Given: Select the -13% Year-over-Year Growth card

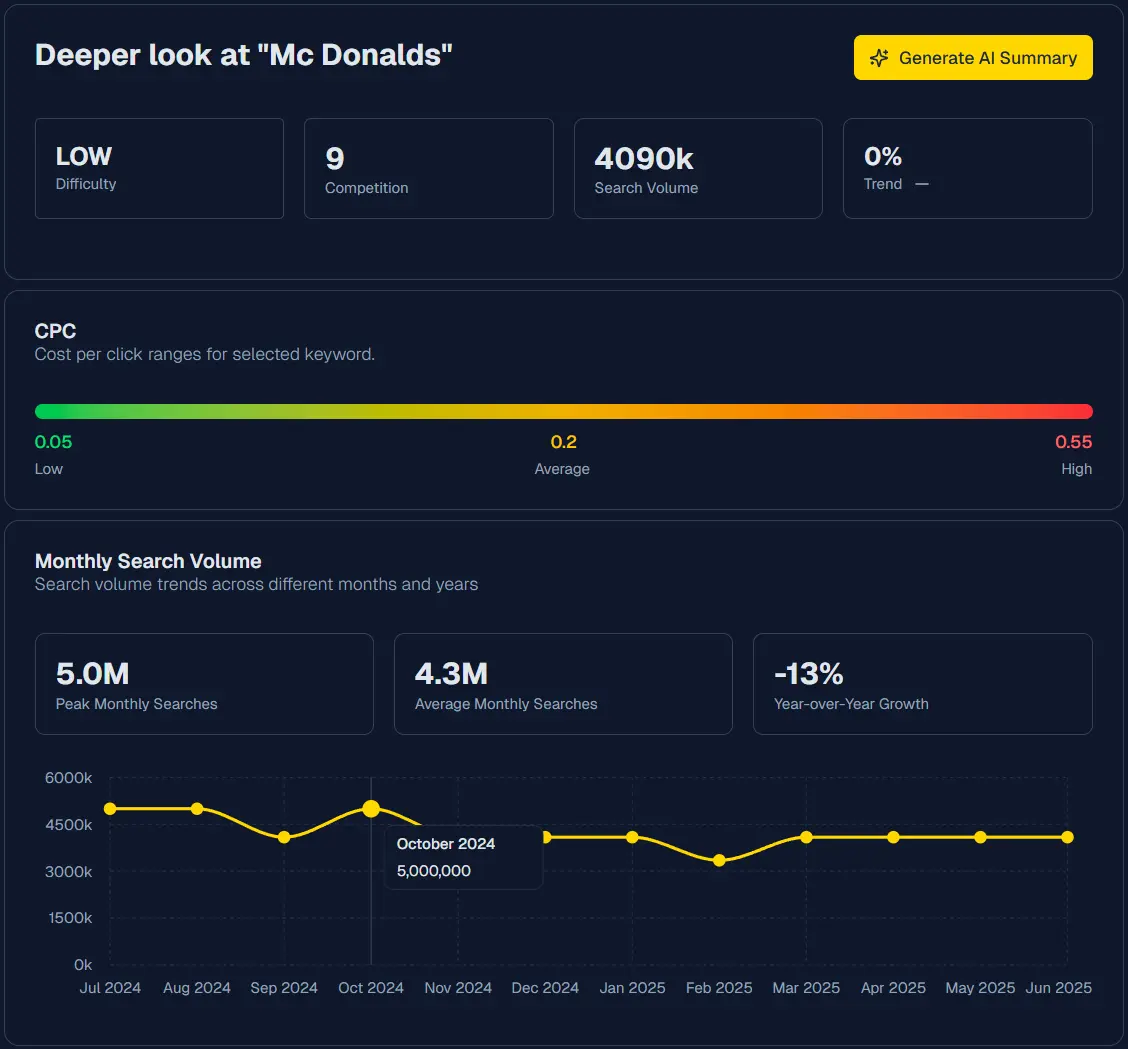Looking at the screenshot, I should point(922,684).
